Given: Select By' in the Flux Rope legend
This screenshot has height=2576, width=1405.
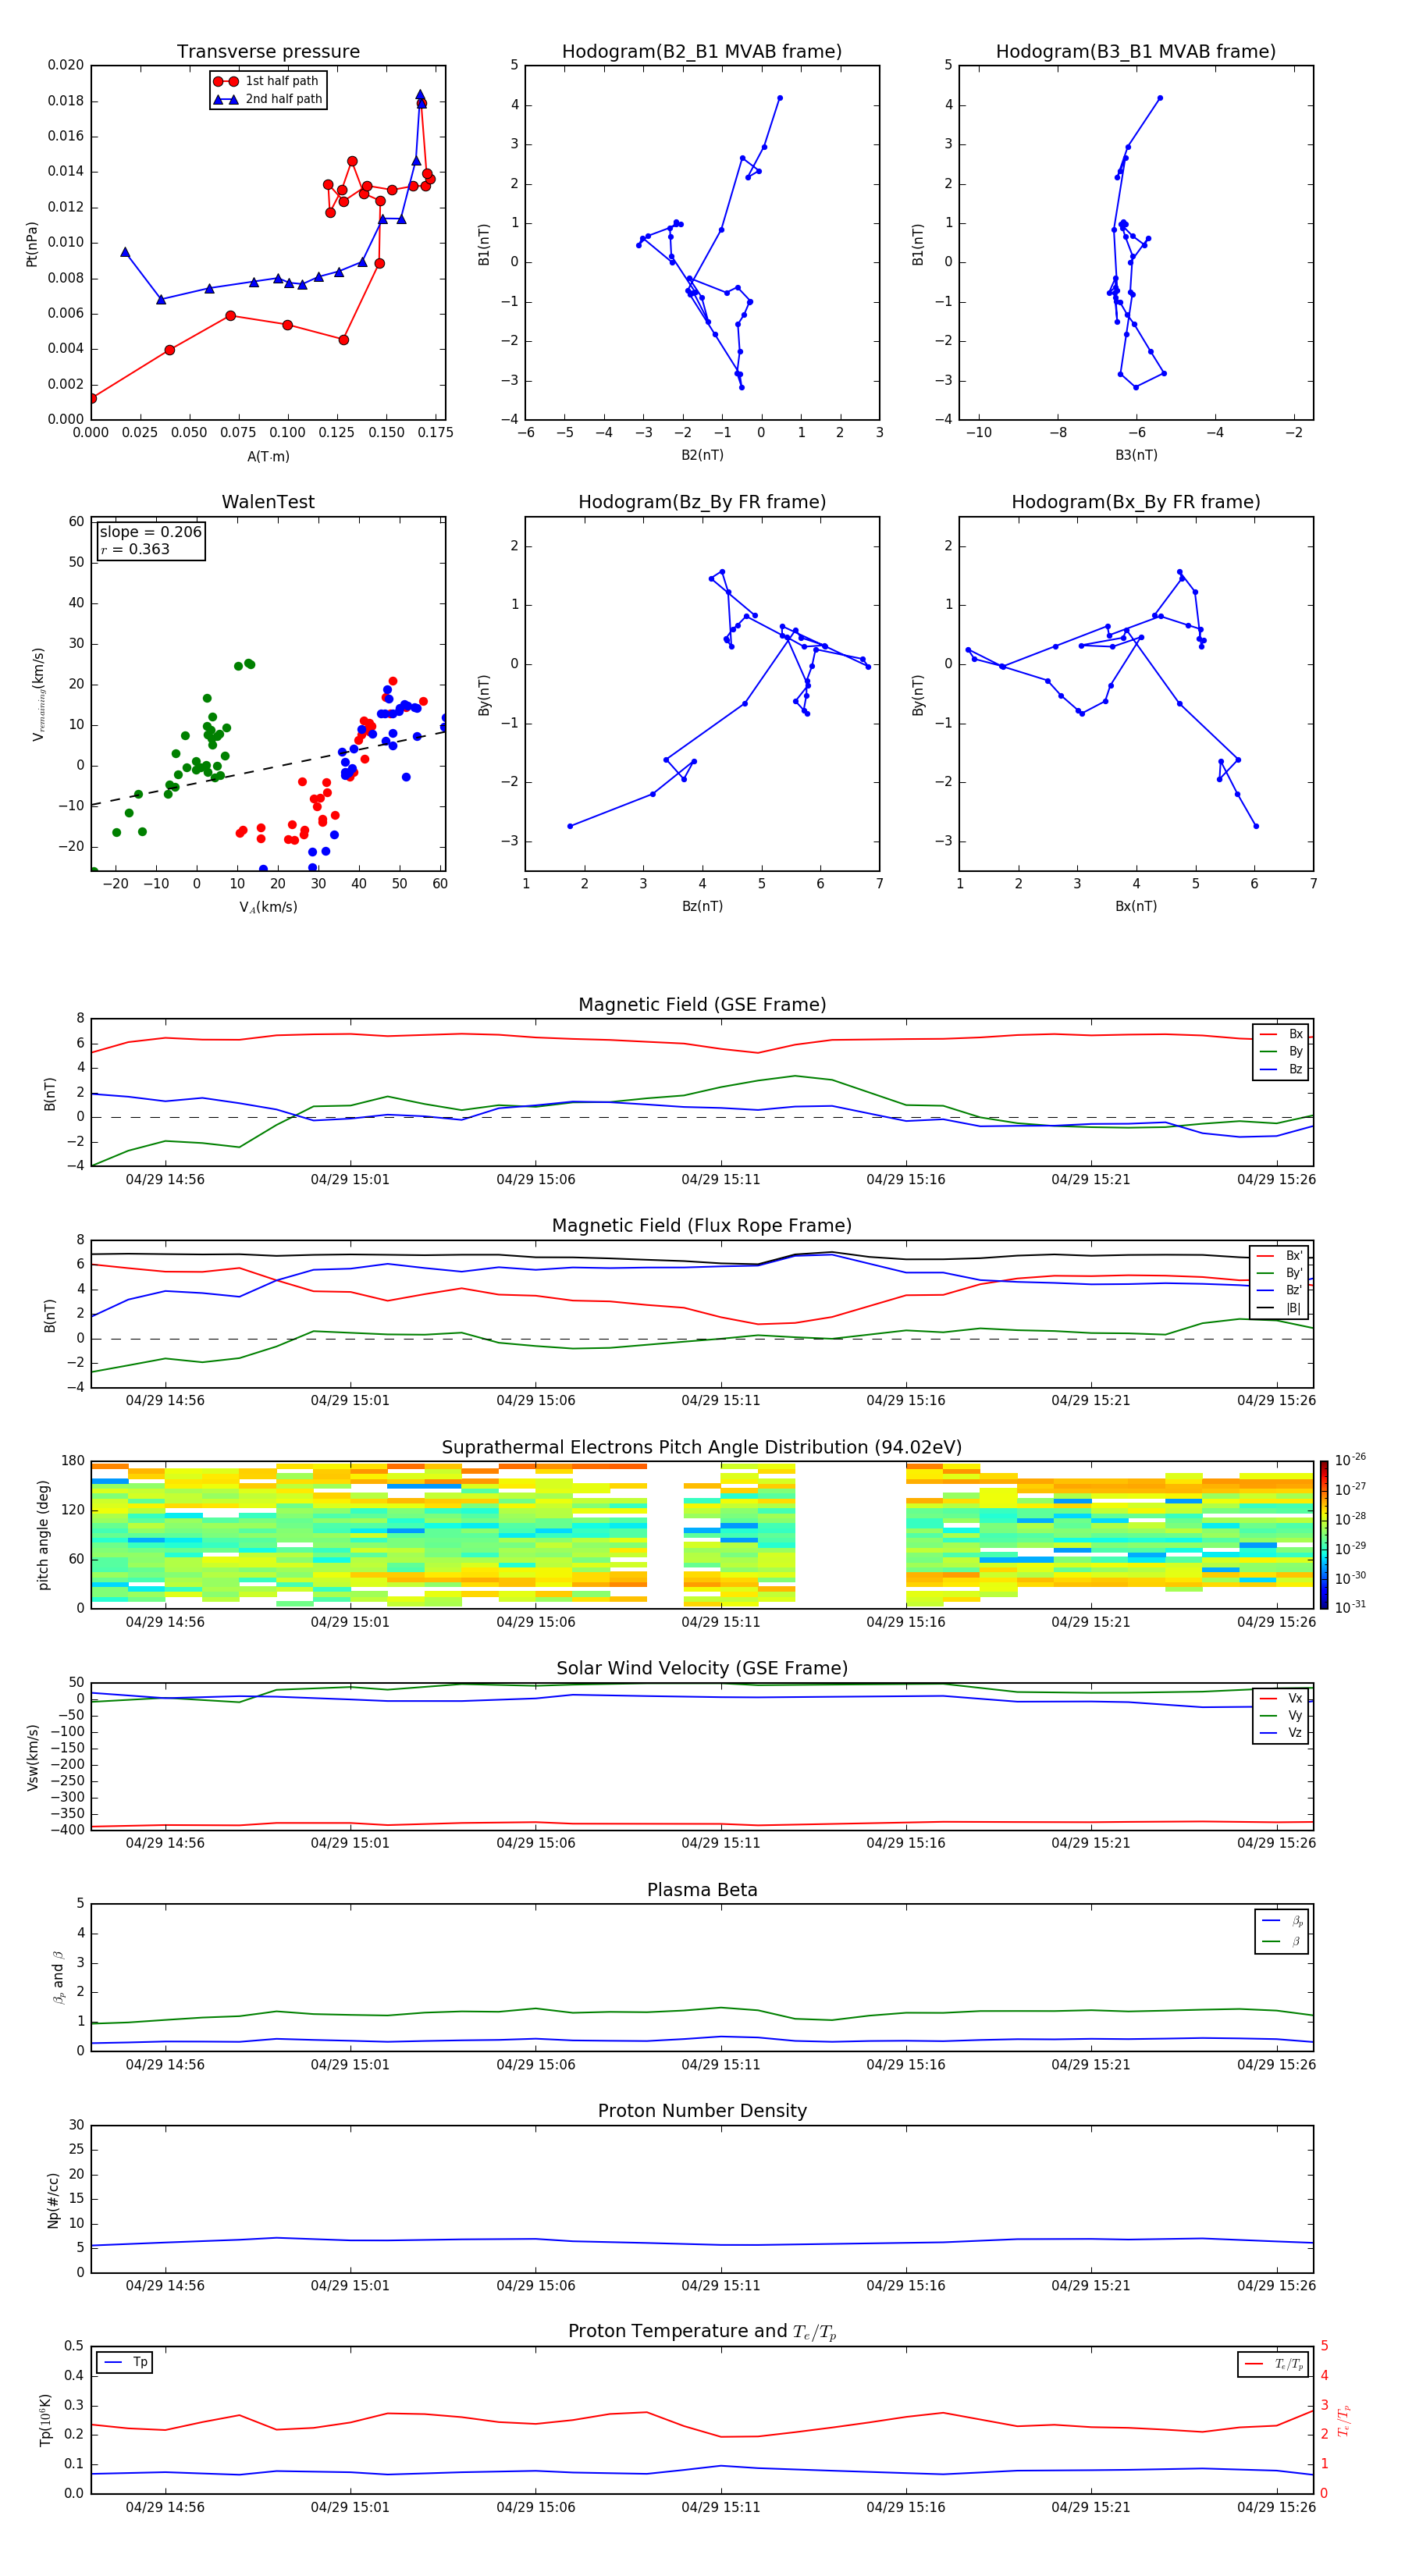Looking at the screenshot, I should point(1280,1273).
